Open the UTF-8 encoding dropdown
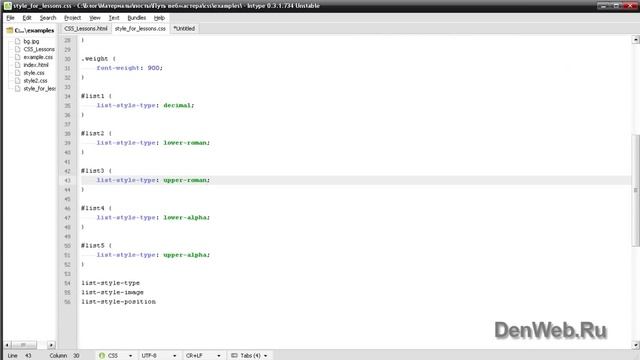This screenshot has width=640, height=360. coord(159,356)
